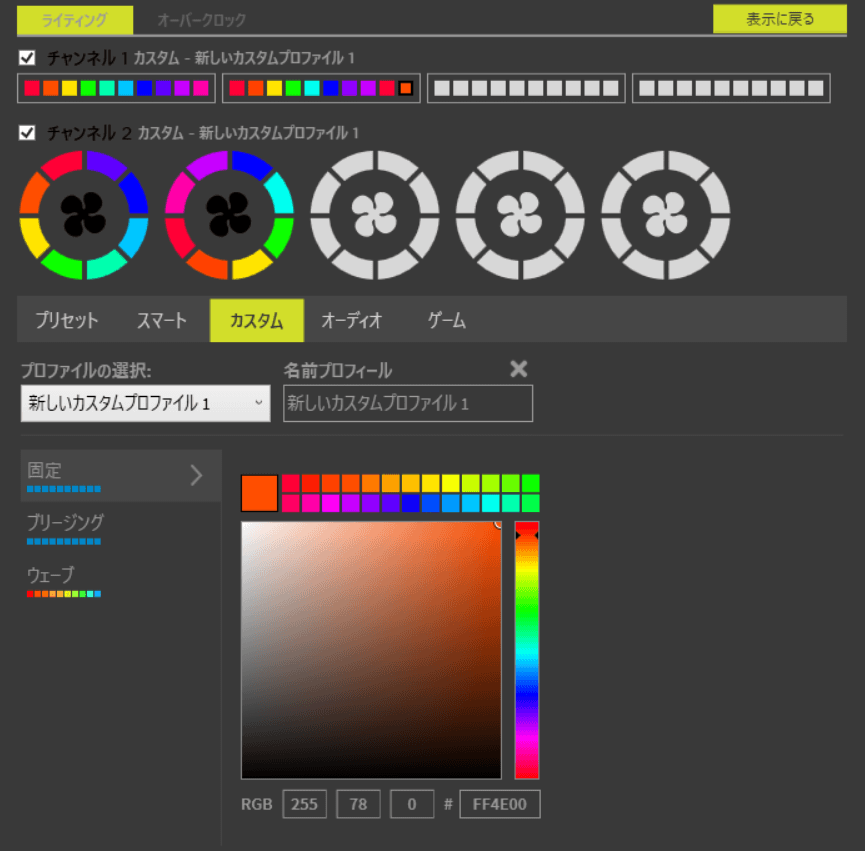This screenshot has height=851, width=865.
Task: Click the hex field showing FF4E00
Action: 500,804
